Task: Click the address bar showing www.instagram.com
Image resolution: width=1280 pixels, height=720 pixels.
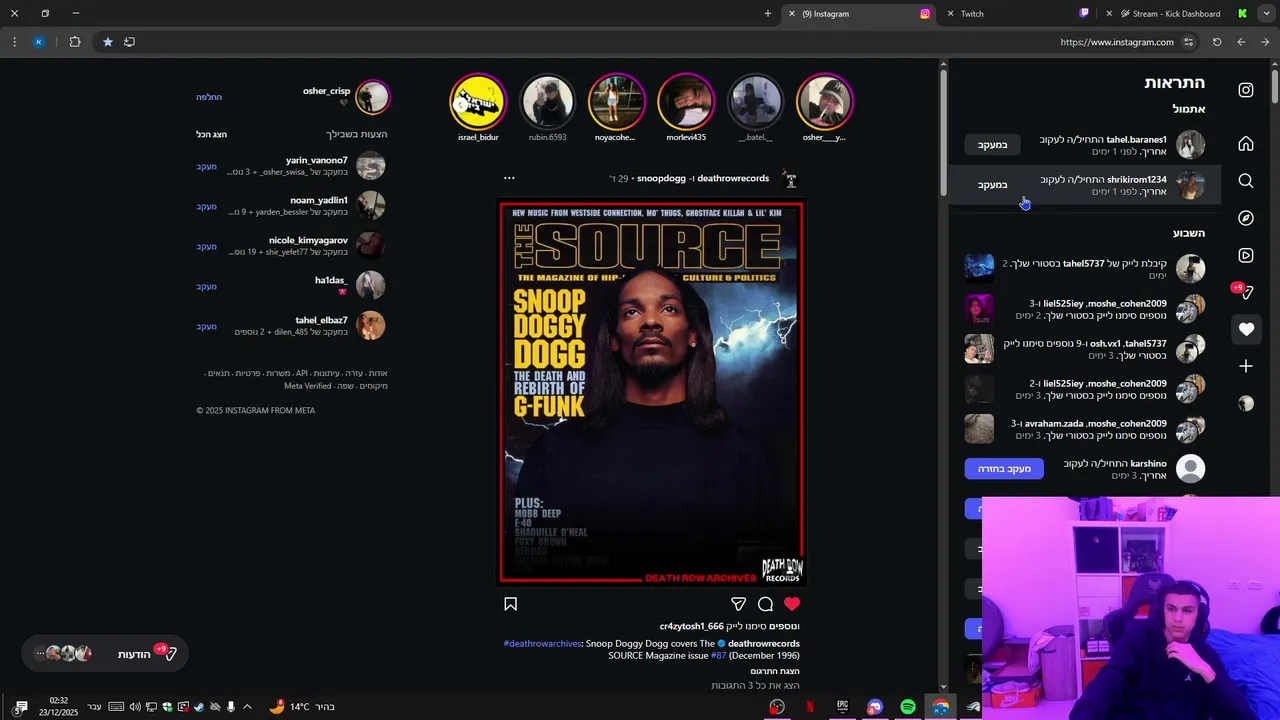Action: pos(1116,42)
